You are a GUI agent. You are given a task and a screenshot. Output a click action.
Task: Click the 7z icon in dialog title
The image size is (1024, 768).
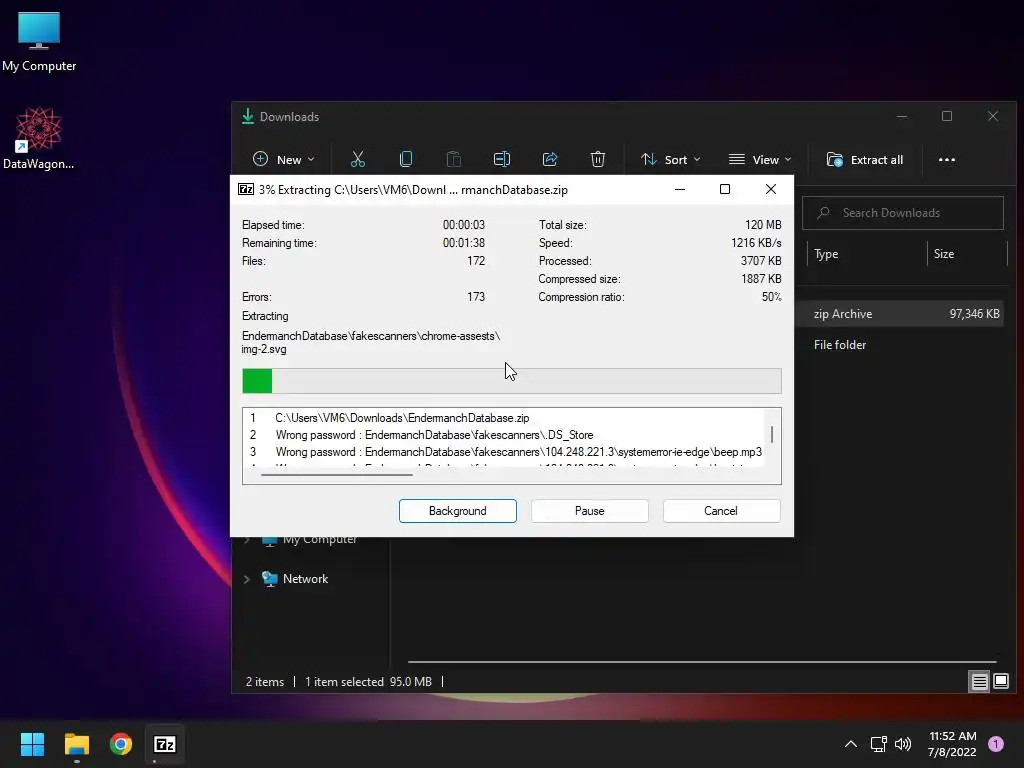click(246, 189)
